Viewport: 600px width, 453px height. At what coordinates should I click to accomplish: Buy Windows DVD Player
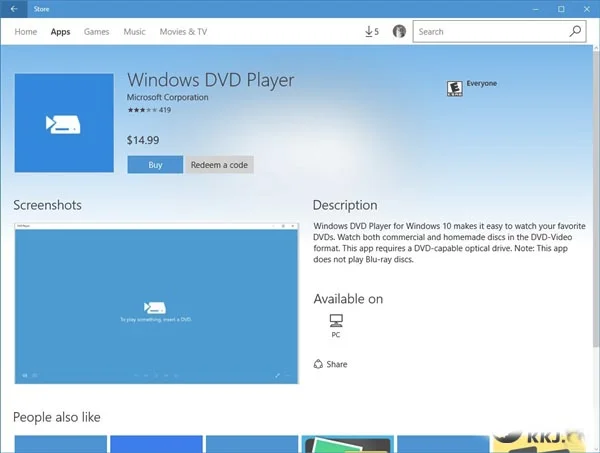[155, 165]
